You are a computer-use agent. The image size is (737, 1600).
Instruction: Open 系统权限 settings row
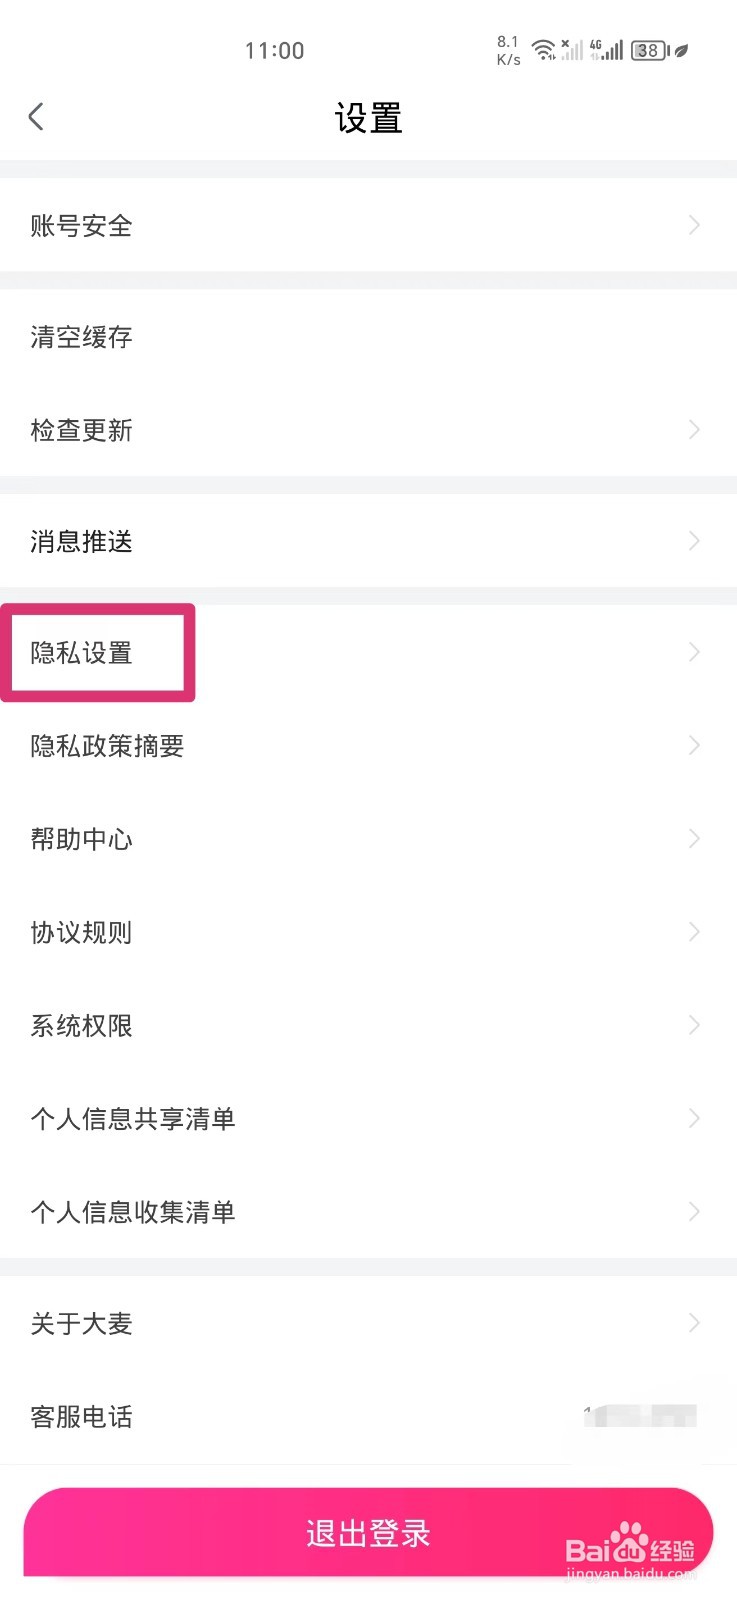(82, 1025)
